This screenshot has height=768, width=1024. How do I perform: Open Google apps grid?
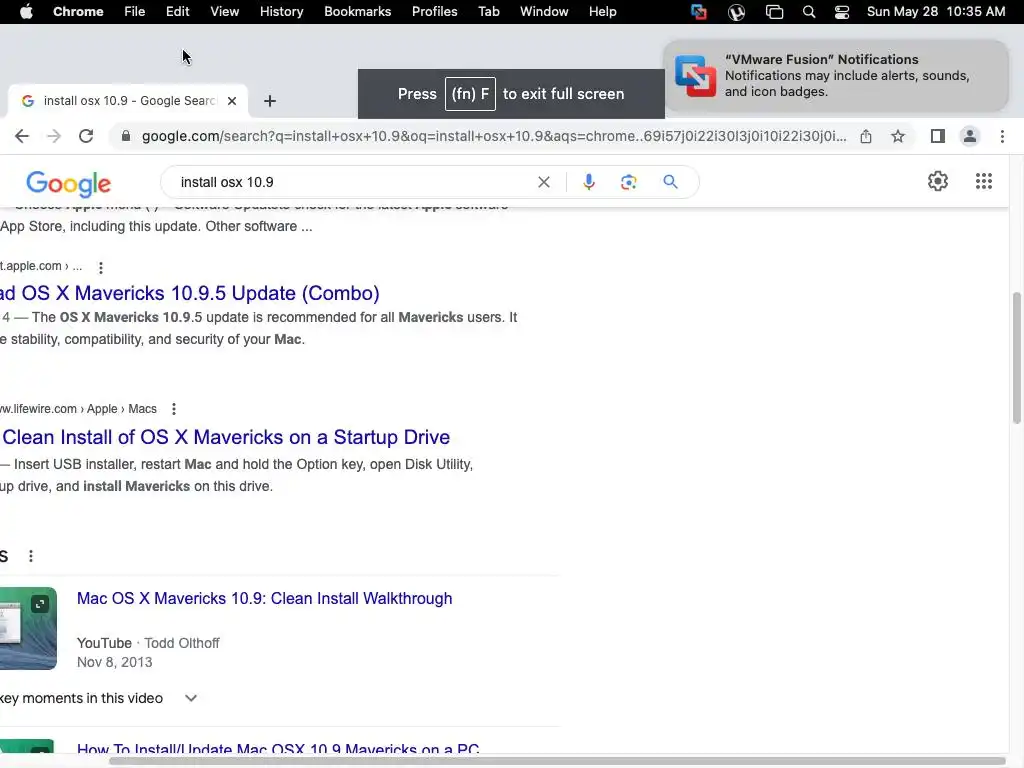click(x=984, y=181)
